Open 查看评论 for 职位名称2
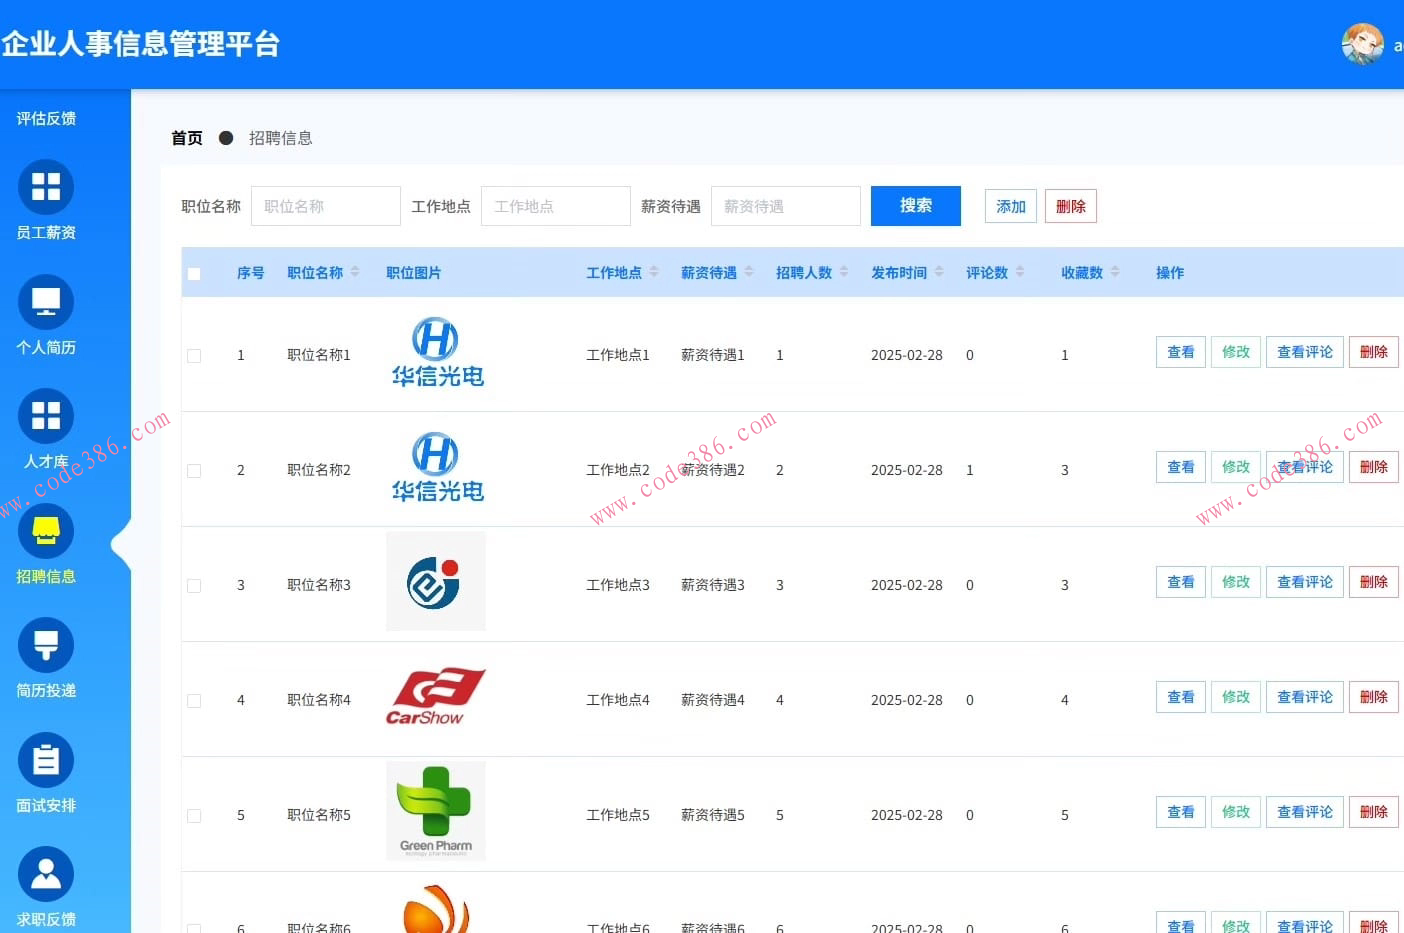The image size is (1404, 933). click(1304, 466)
